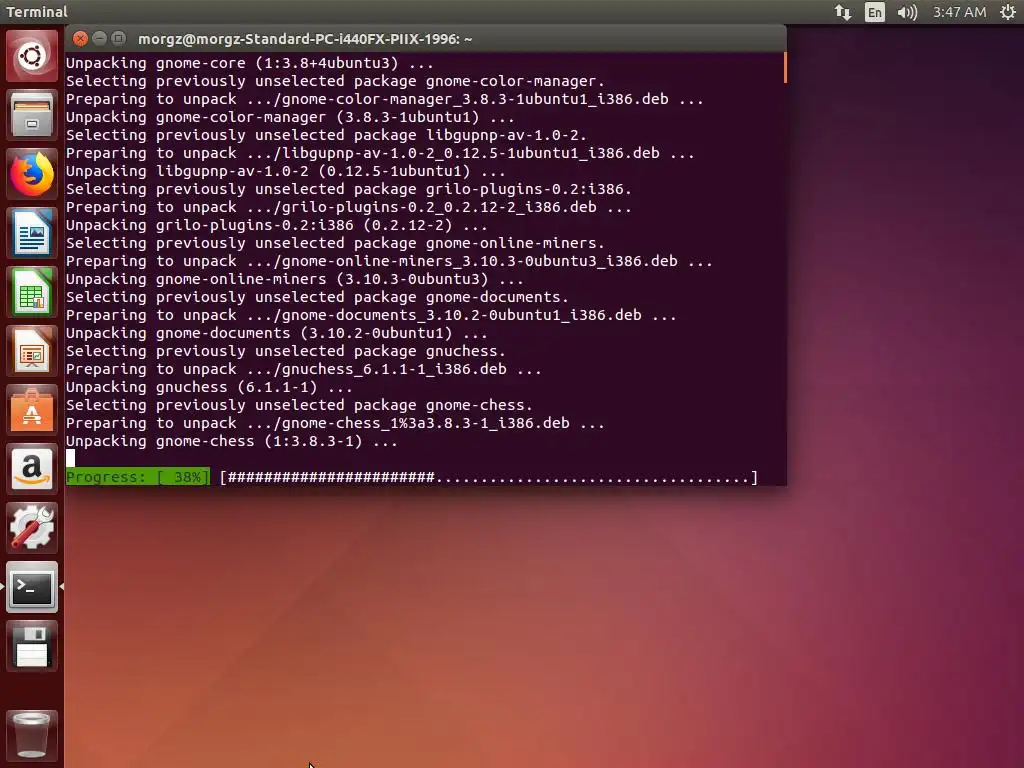Open Ubuntu Software Center icon
1024x768 pixels.
coord(32,410)
